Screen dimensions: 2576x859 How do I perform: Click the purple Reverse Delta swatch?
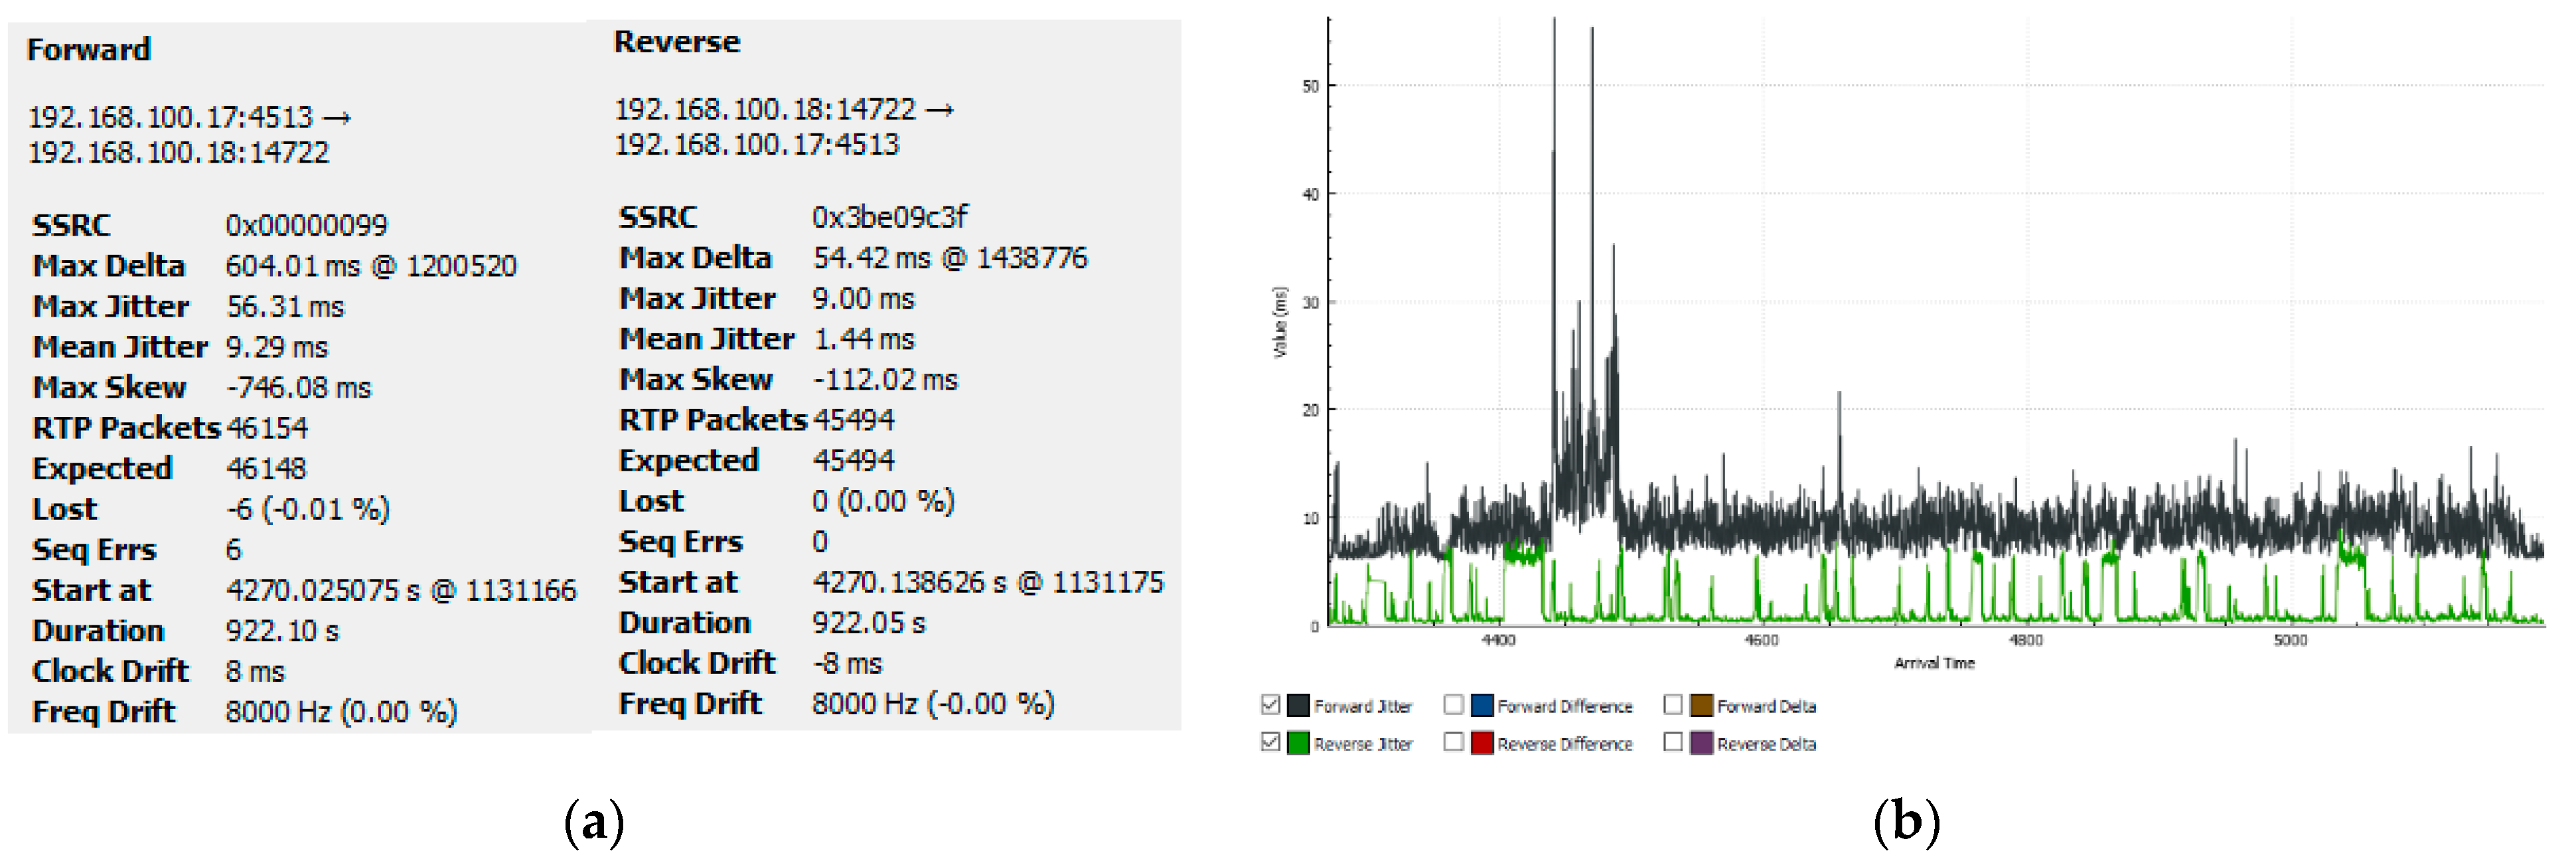(1701, 743)
